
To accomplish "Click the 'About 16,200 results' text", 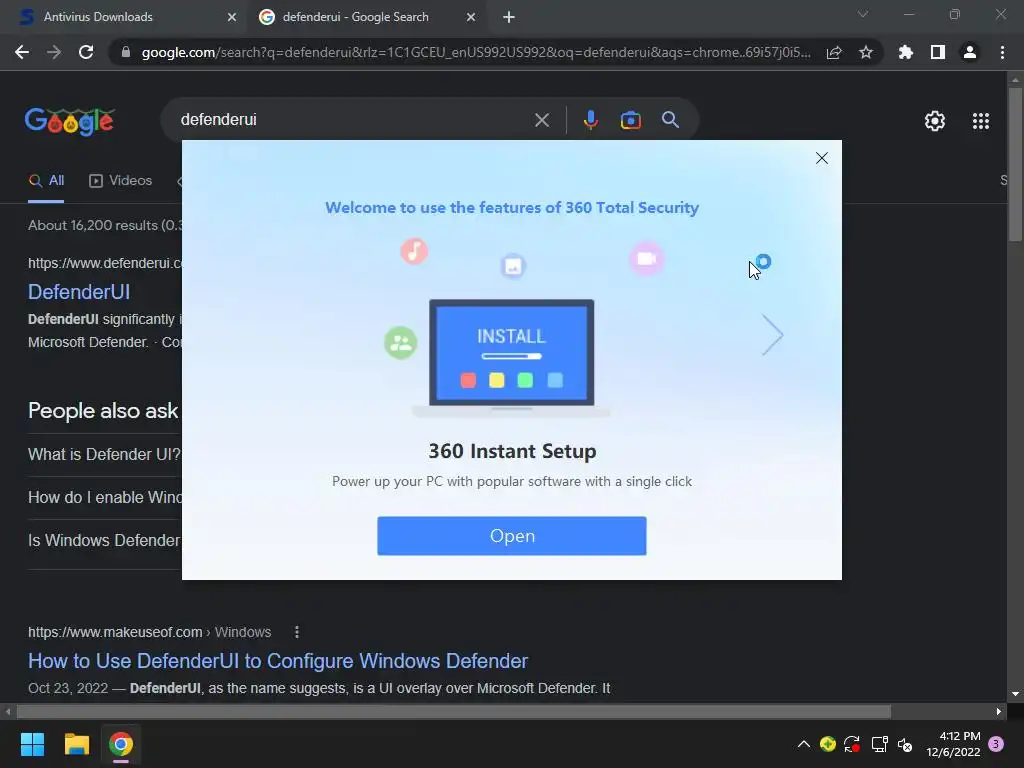I will (x=106, y=225).
